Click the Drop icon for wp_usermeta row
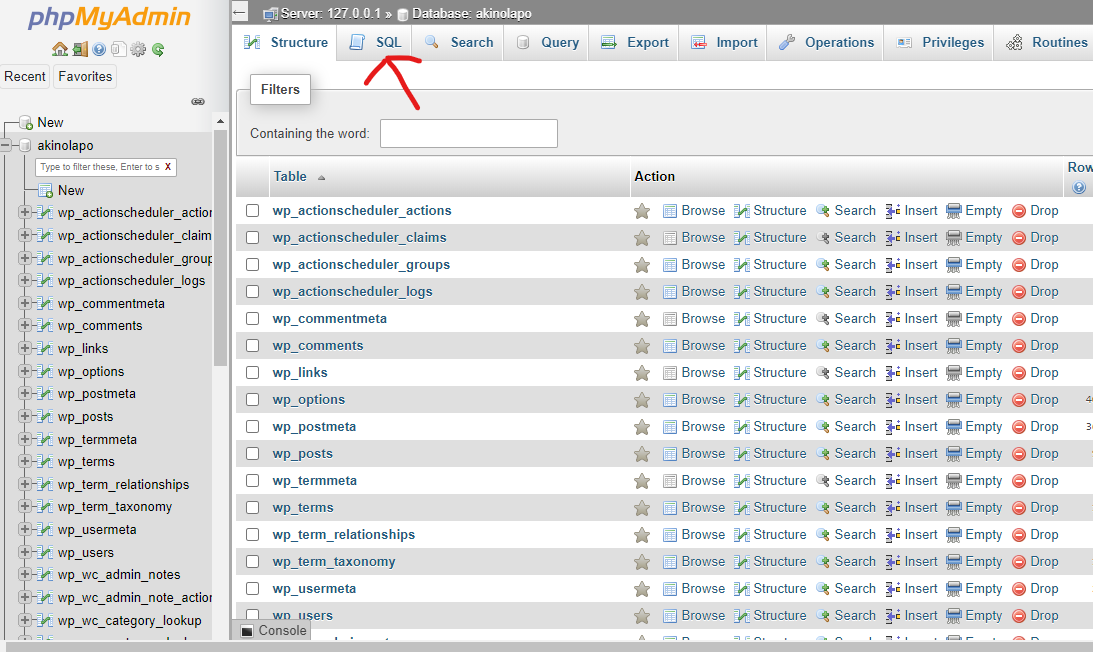The height and width of the screenshot is (652, 1093). point(1019,589)
